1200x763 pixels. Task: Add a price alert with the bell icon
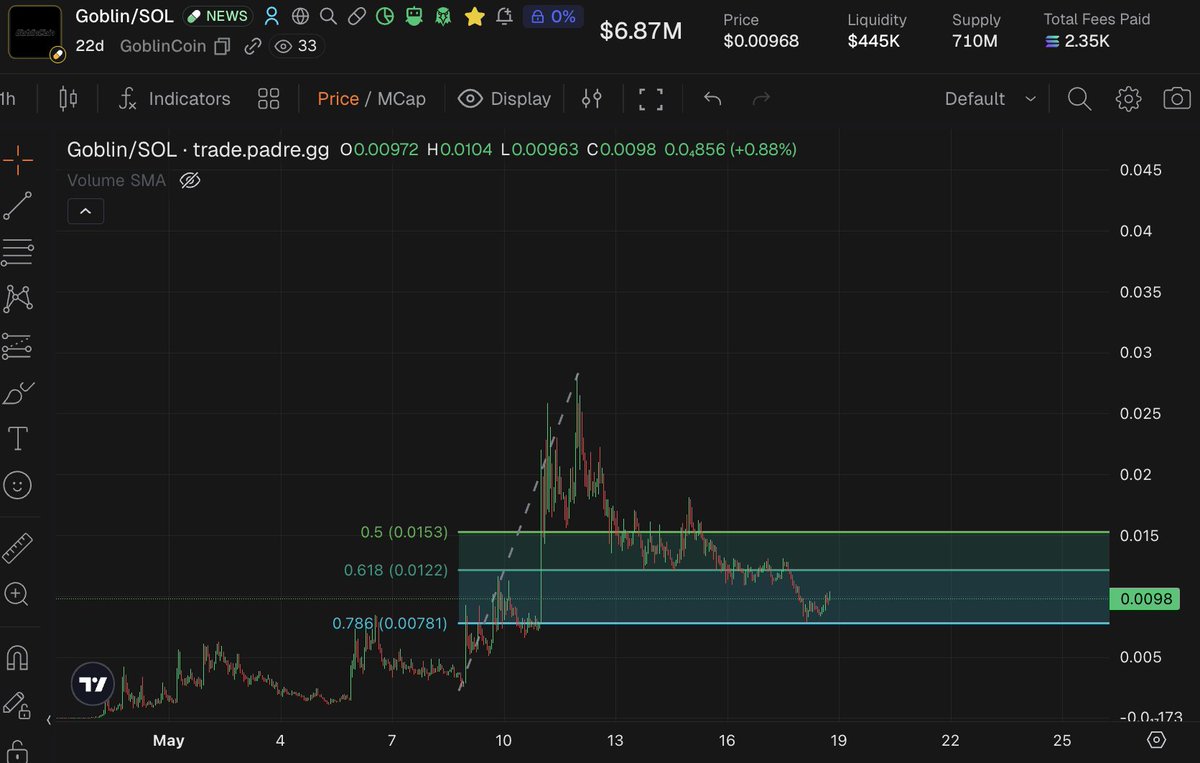505,16
